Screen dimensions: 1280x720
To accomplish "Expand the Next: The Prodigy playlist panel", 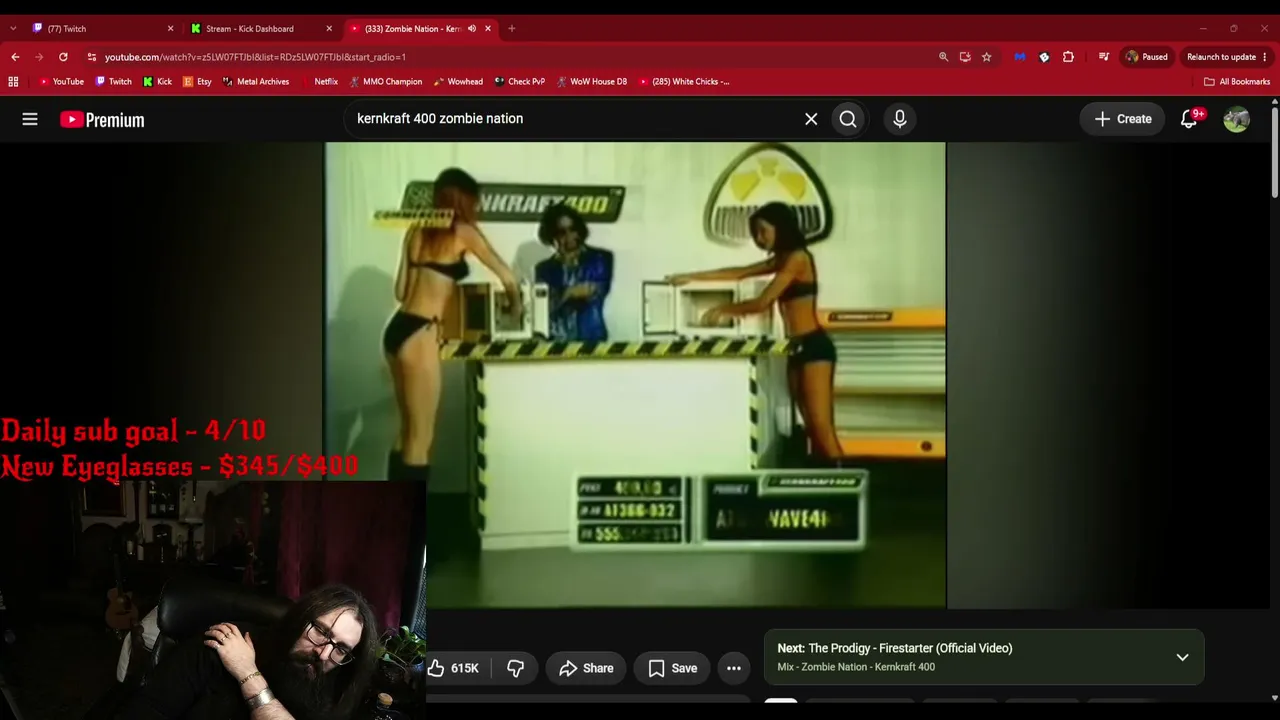I will click(1182, 657).
